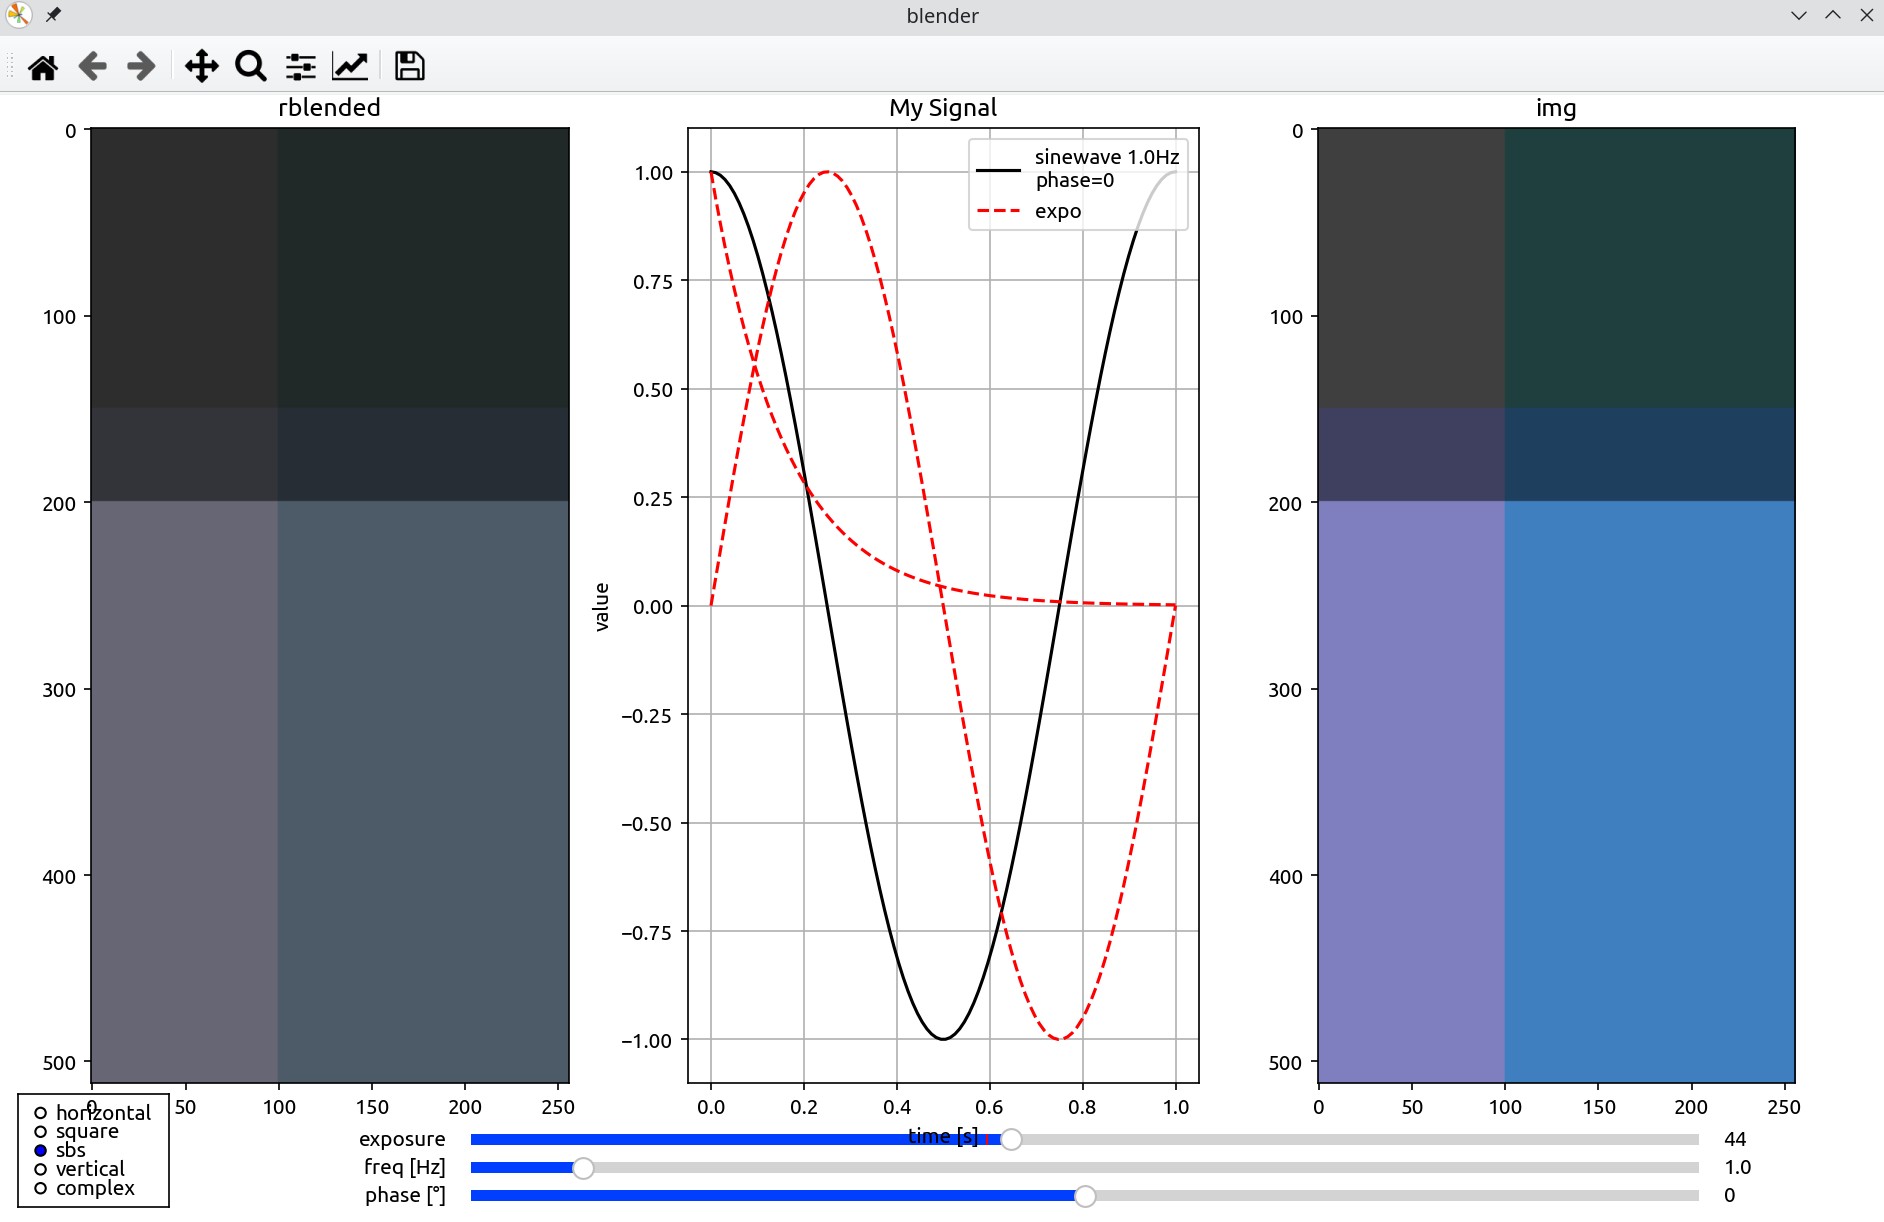The image size is (1884, 1222).
Task: Click the phase slider handle
Action: [x=1085, y=1196]
